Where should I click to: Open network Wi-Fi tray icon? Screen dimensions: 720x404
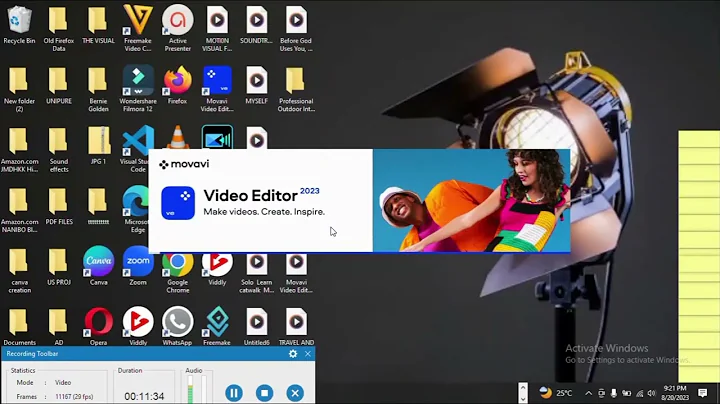click(x=640, y=393)
